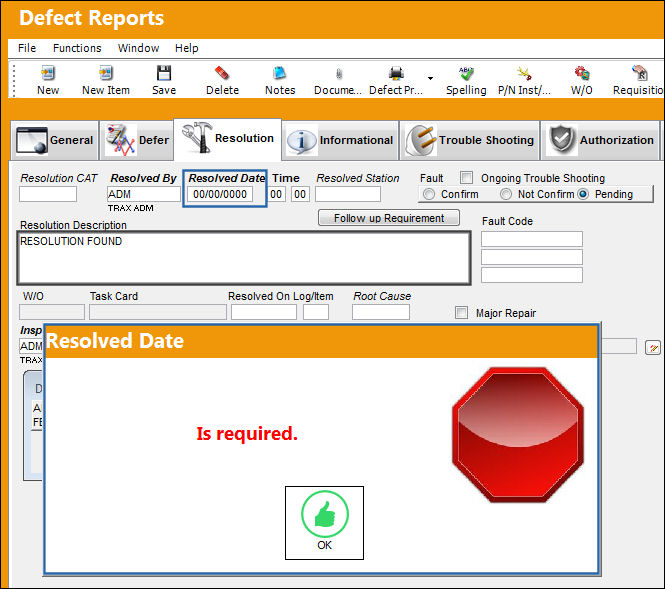
Task: Click the P/N Inst toolbar icon
Action: [524, 73]
